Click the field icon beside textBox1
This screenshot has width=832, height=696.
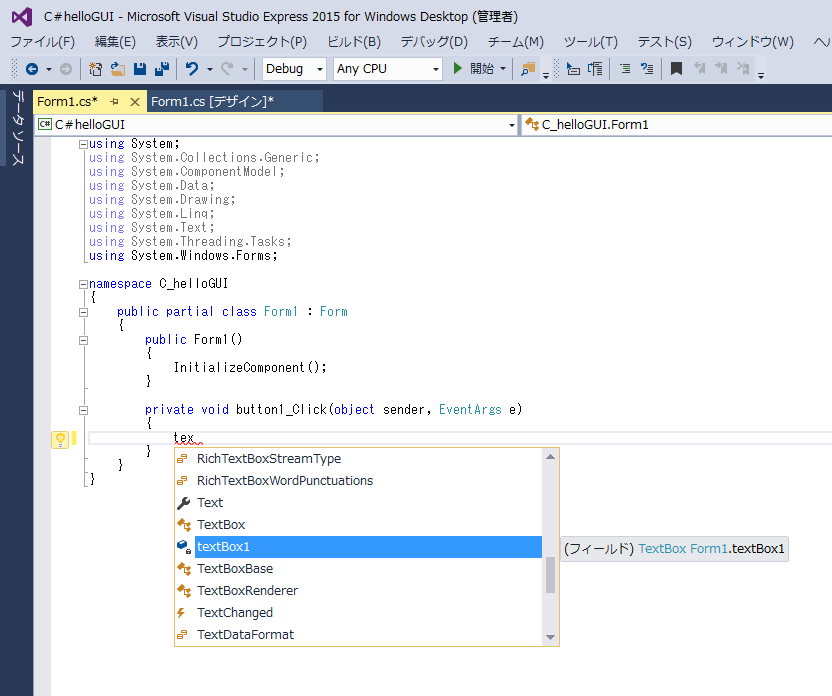click(x=184, y=547)
